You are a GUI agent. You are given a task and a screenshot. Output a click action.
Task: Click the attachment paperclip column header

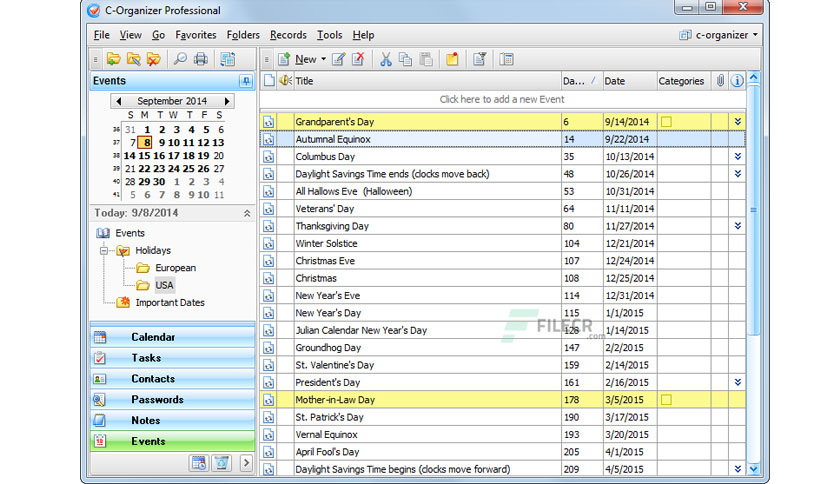pyautogui.click(x=720, y=81)
